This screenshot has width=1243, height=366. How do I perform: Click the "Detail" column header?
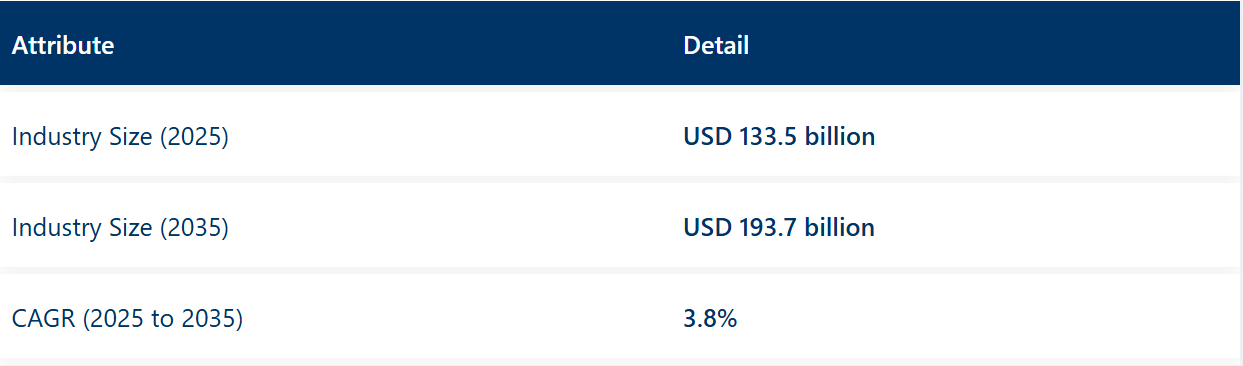point(716,45)
